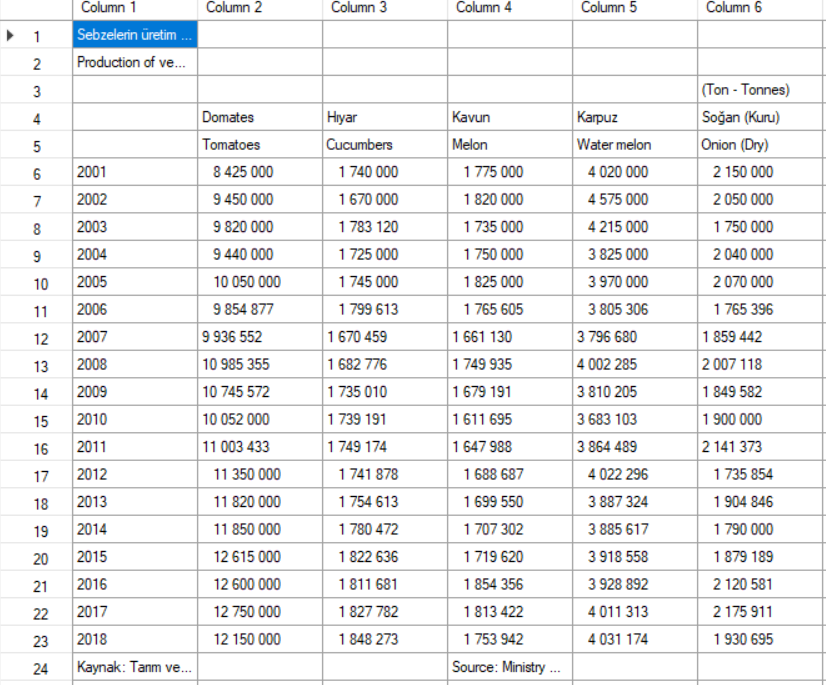Click the '(Ton - Tonnes)' cell
The height and width of the screenshot is (685, 826).
pos(762,90)
